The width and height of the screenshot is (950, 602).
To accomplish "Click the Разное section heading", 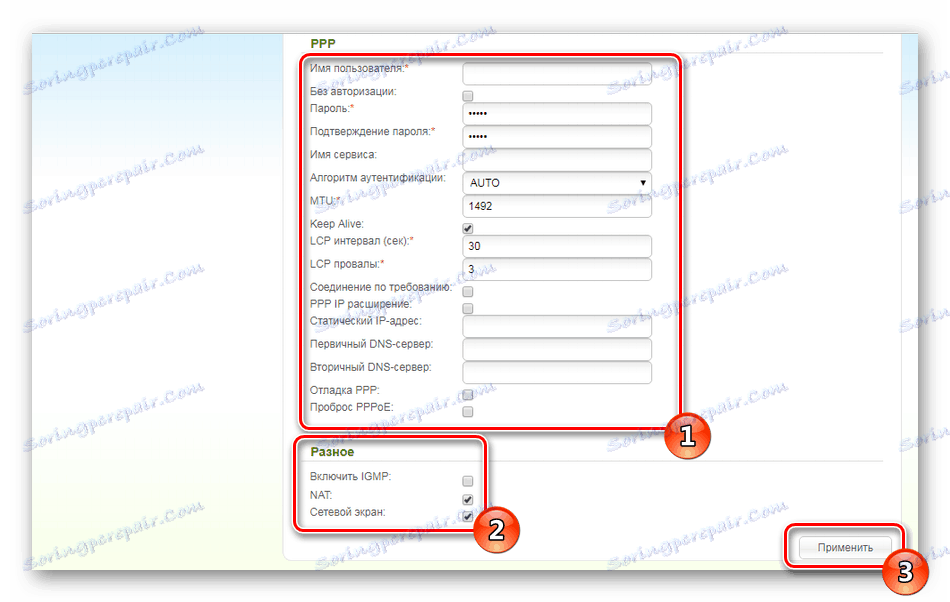I will coord(332,452).
